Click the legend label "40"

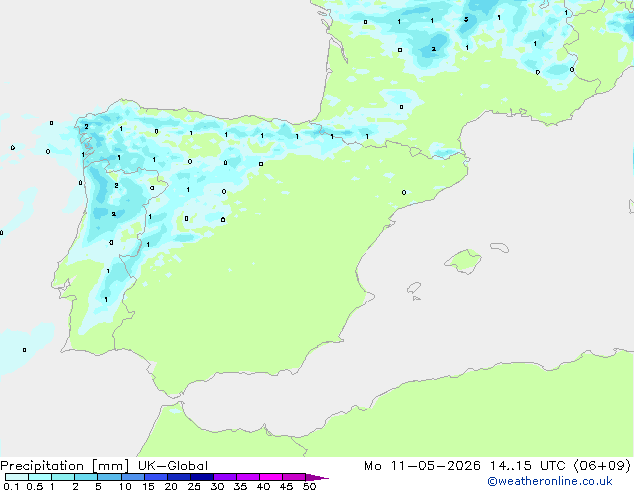[x=263, y=486]
